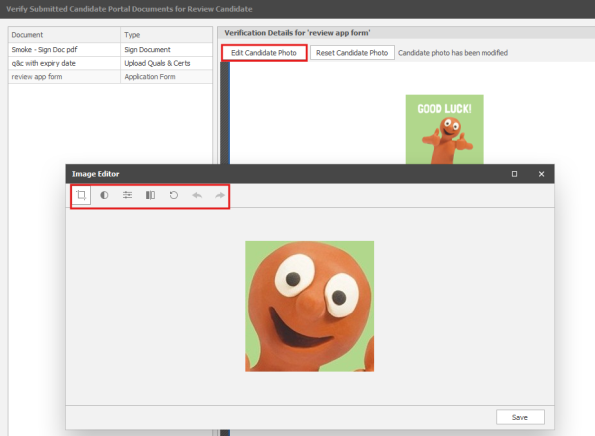Click the redo arrow in Image Editor
Viewport: 595px width, 436px height.
[220, 195]
